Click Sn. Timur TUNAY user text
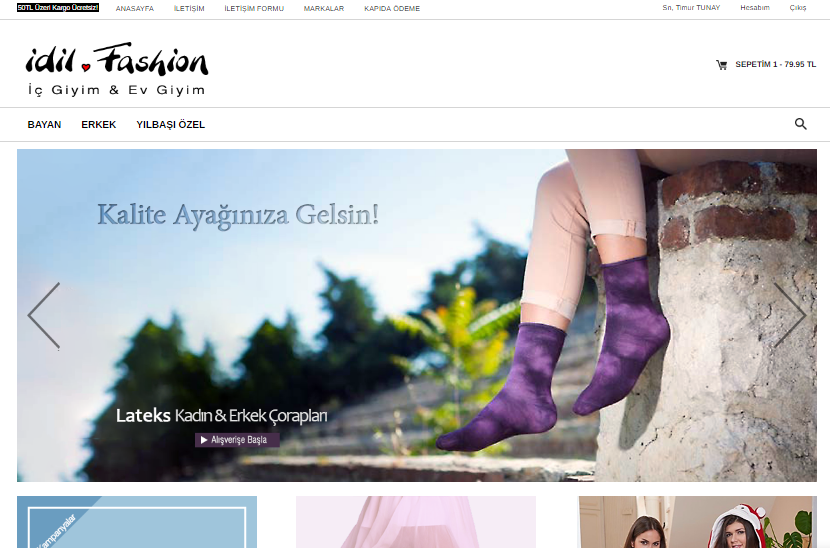The image size is (830, 548). (691, 8)
